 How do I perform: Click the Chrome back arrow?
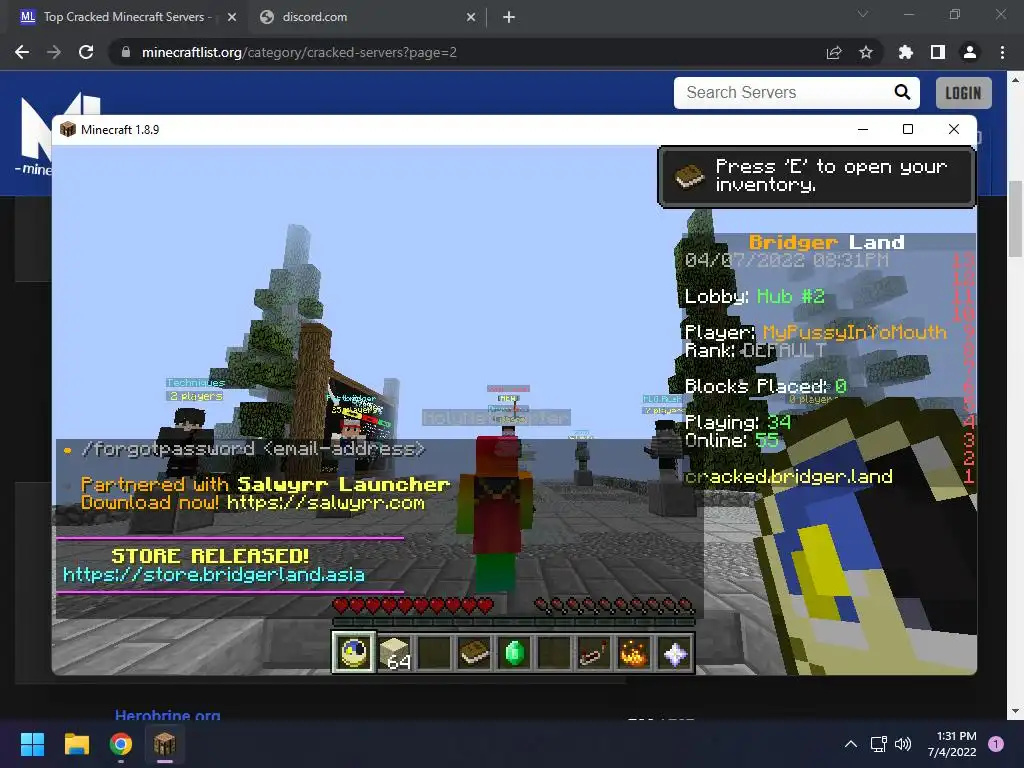(22, 52)
